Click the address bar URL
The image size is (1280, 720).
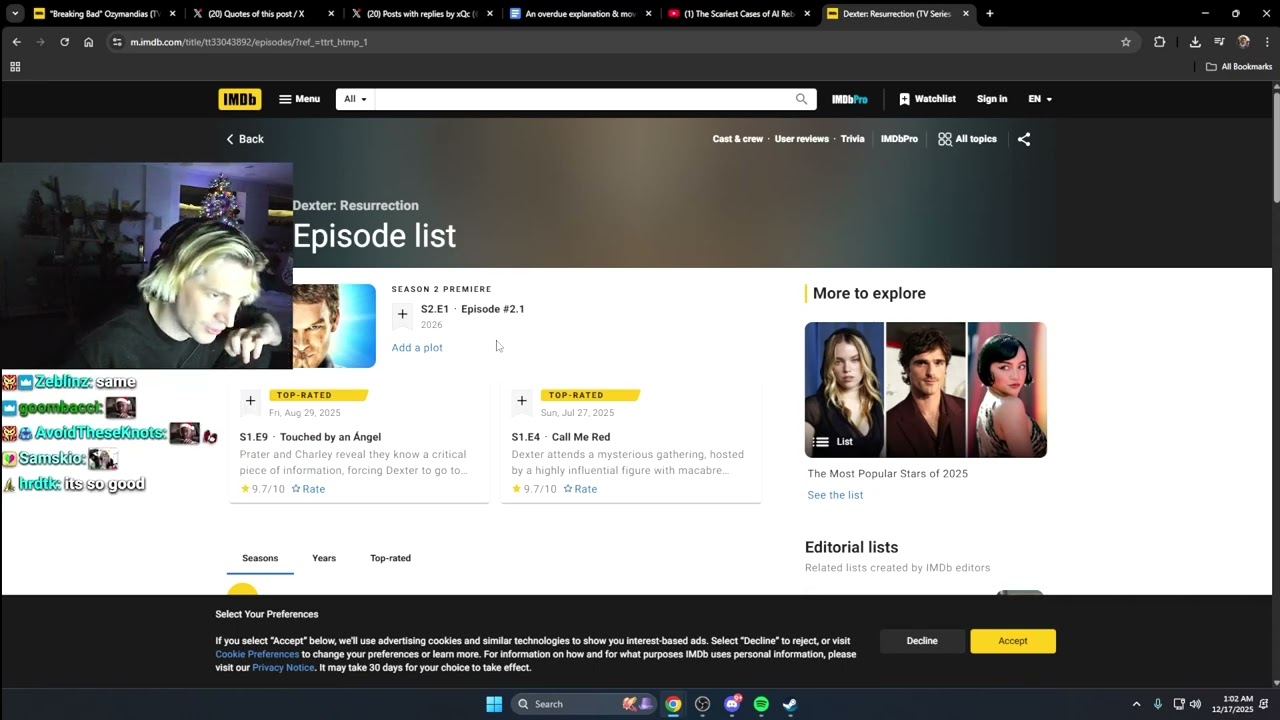[x=249, y=42]
